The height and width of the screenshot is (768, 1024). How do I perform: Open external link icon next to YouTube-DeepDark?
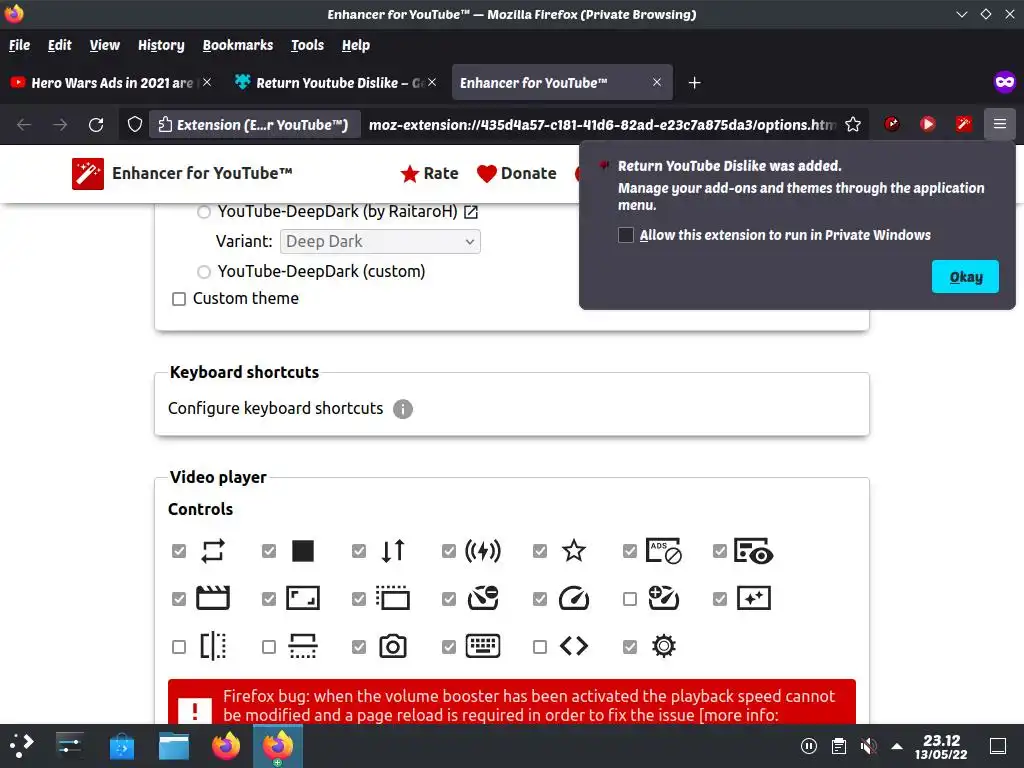[471, 212]
